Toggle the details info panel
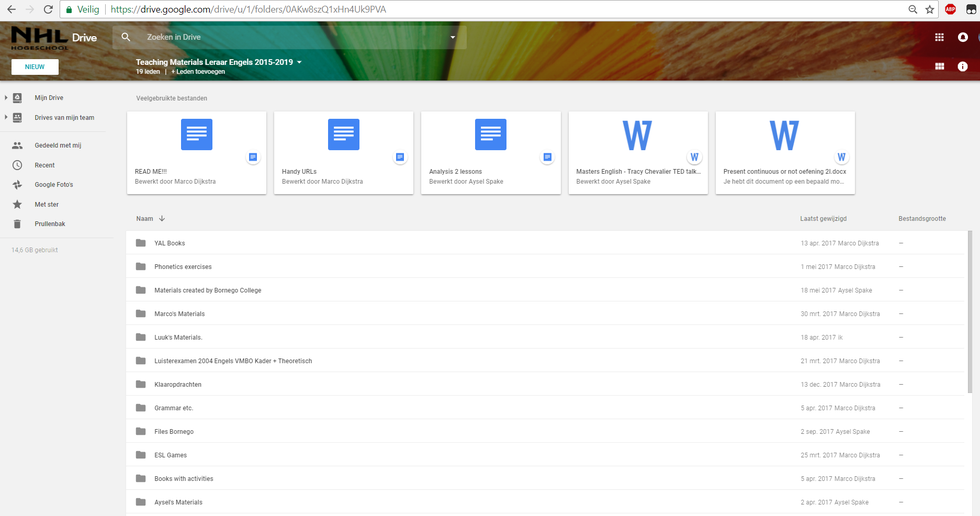Viewport: 980px width, 516px height. pos(962,66)
